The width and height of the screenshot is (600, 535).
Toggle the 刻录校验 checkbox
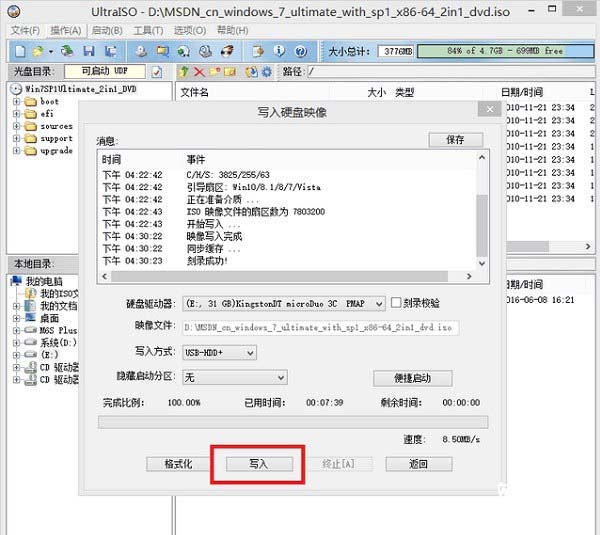pyautogui.click(x=396, y=303)
